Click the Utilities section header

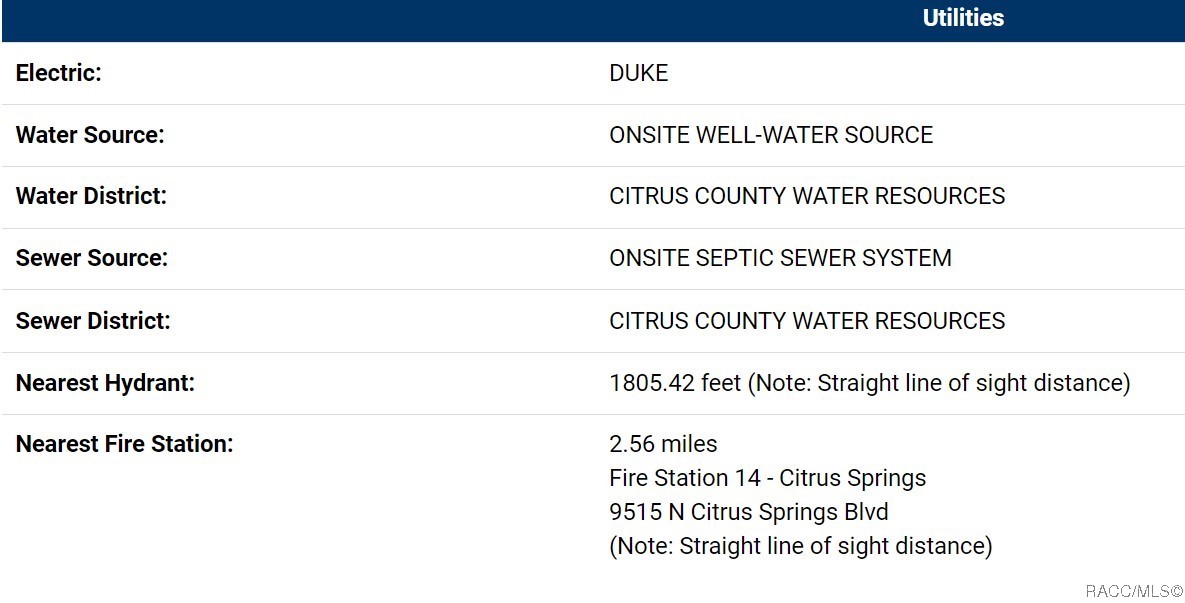[x=963, y=18]
